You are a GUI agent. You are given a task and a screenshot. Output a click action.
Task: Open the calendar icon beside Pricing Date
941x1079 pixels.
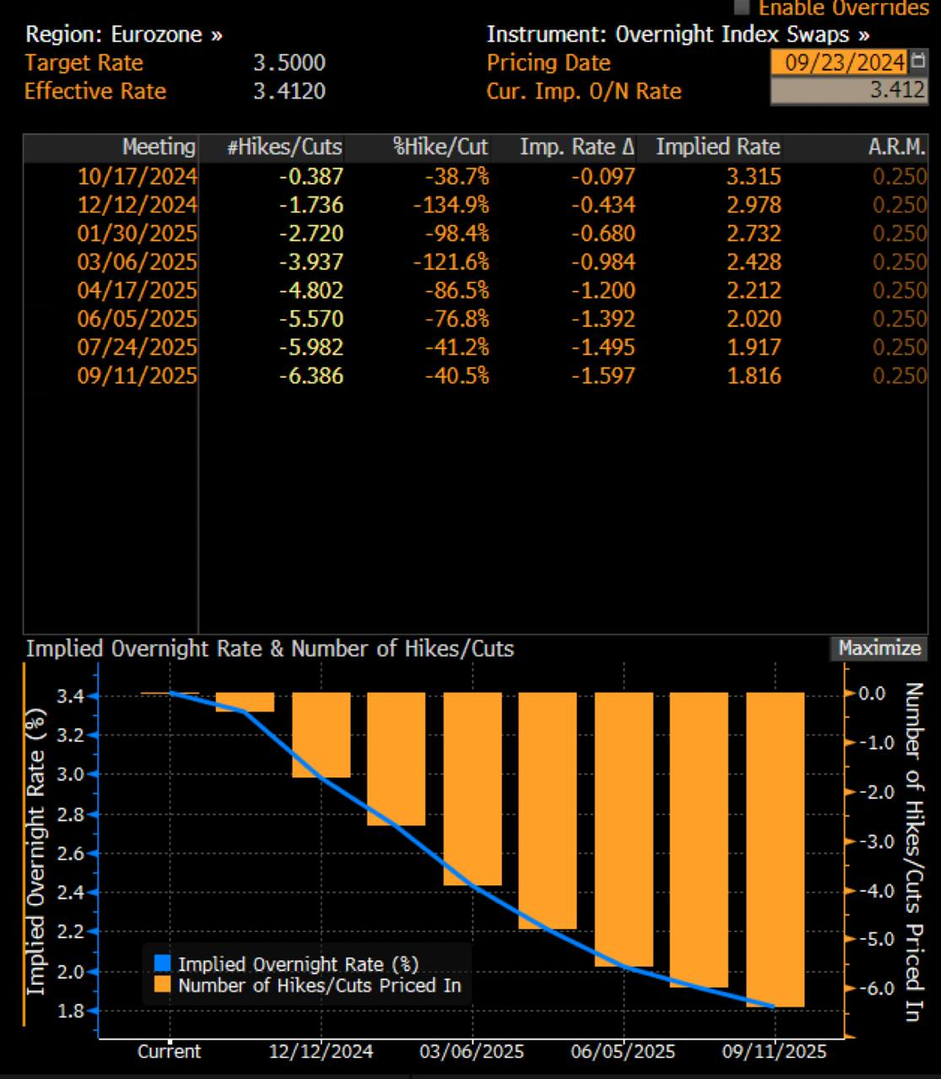coord(919,62)
